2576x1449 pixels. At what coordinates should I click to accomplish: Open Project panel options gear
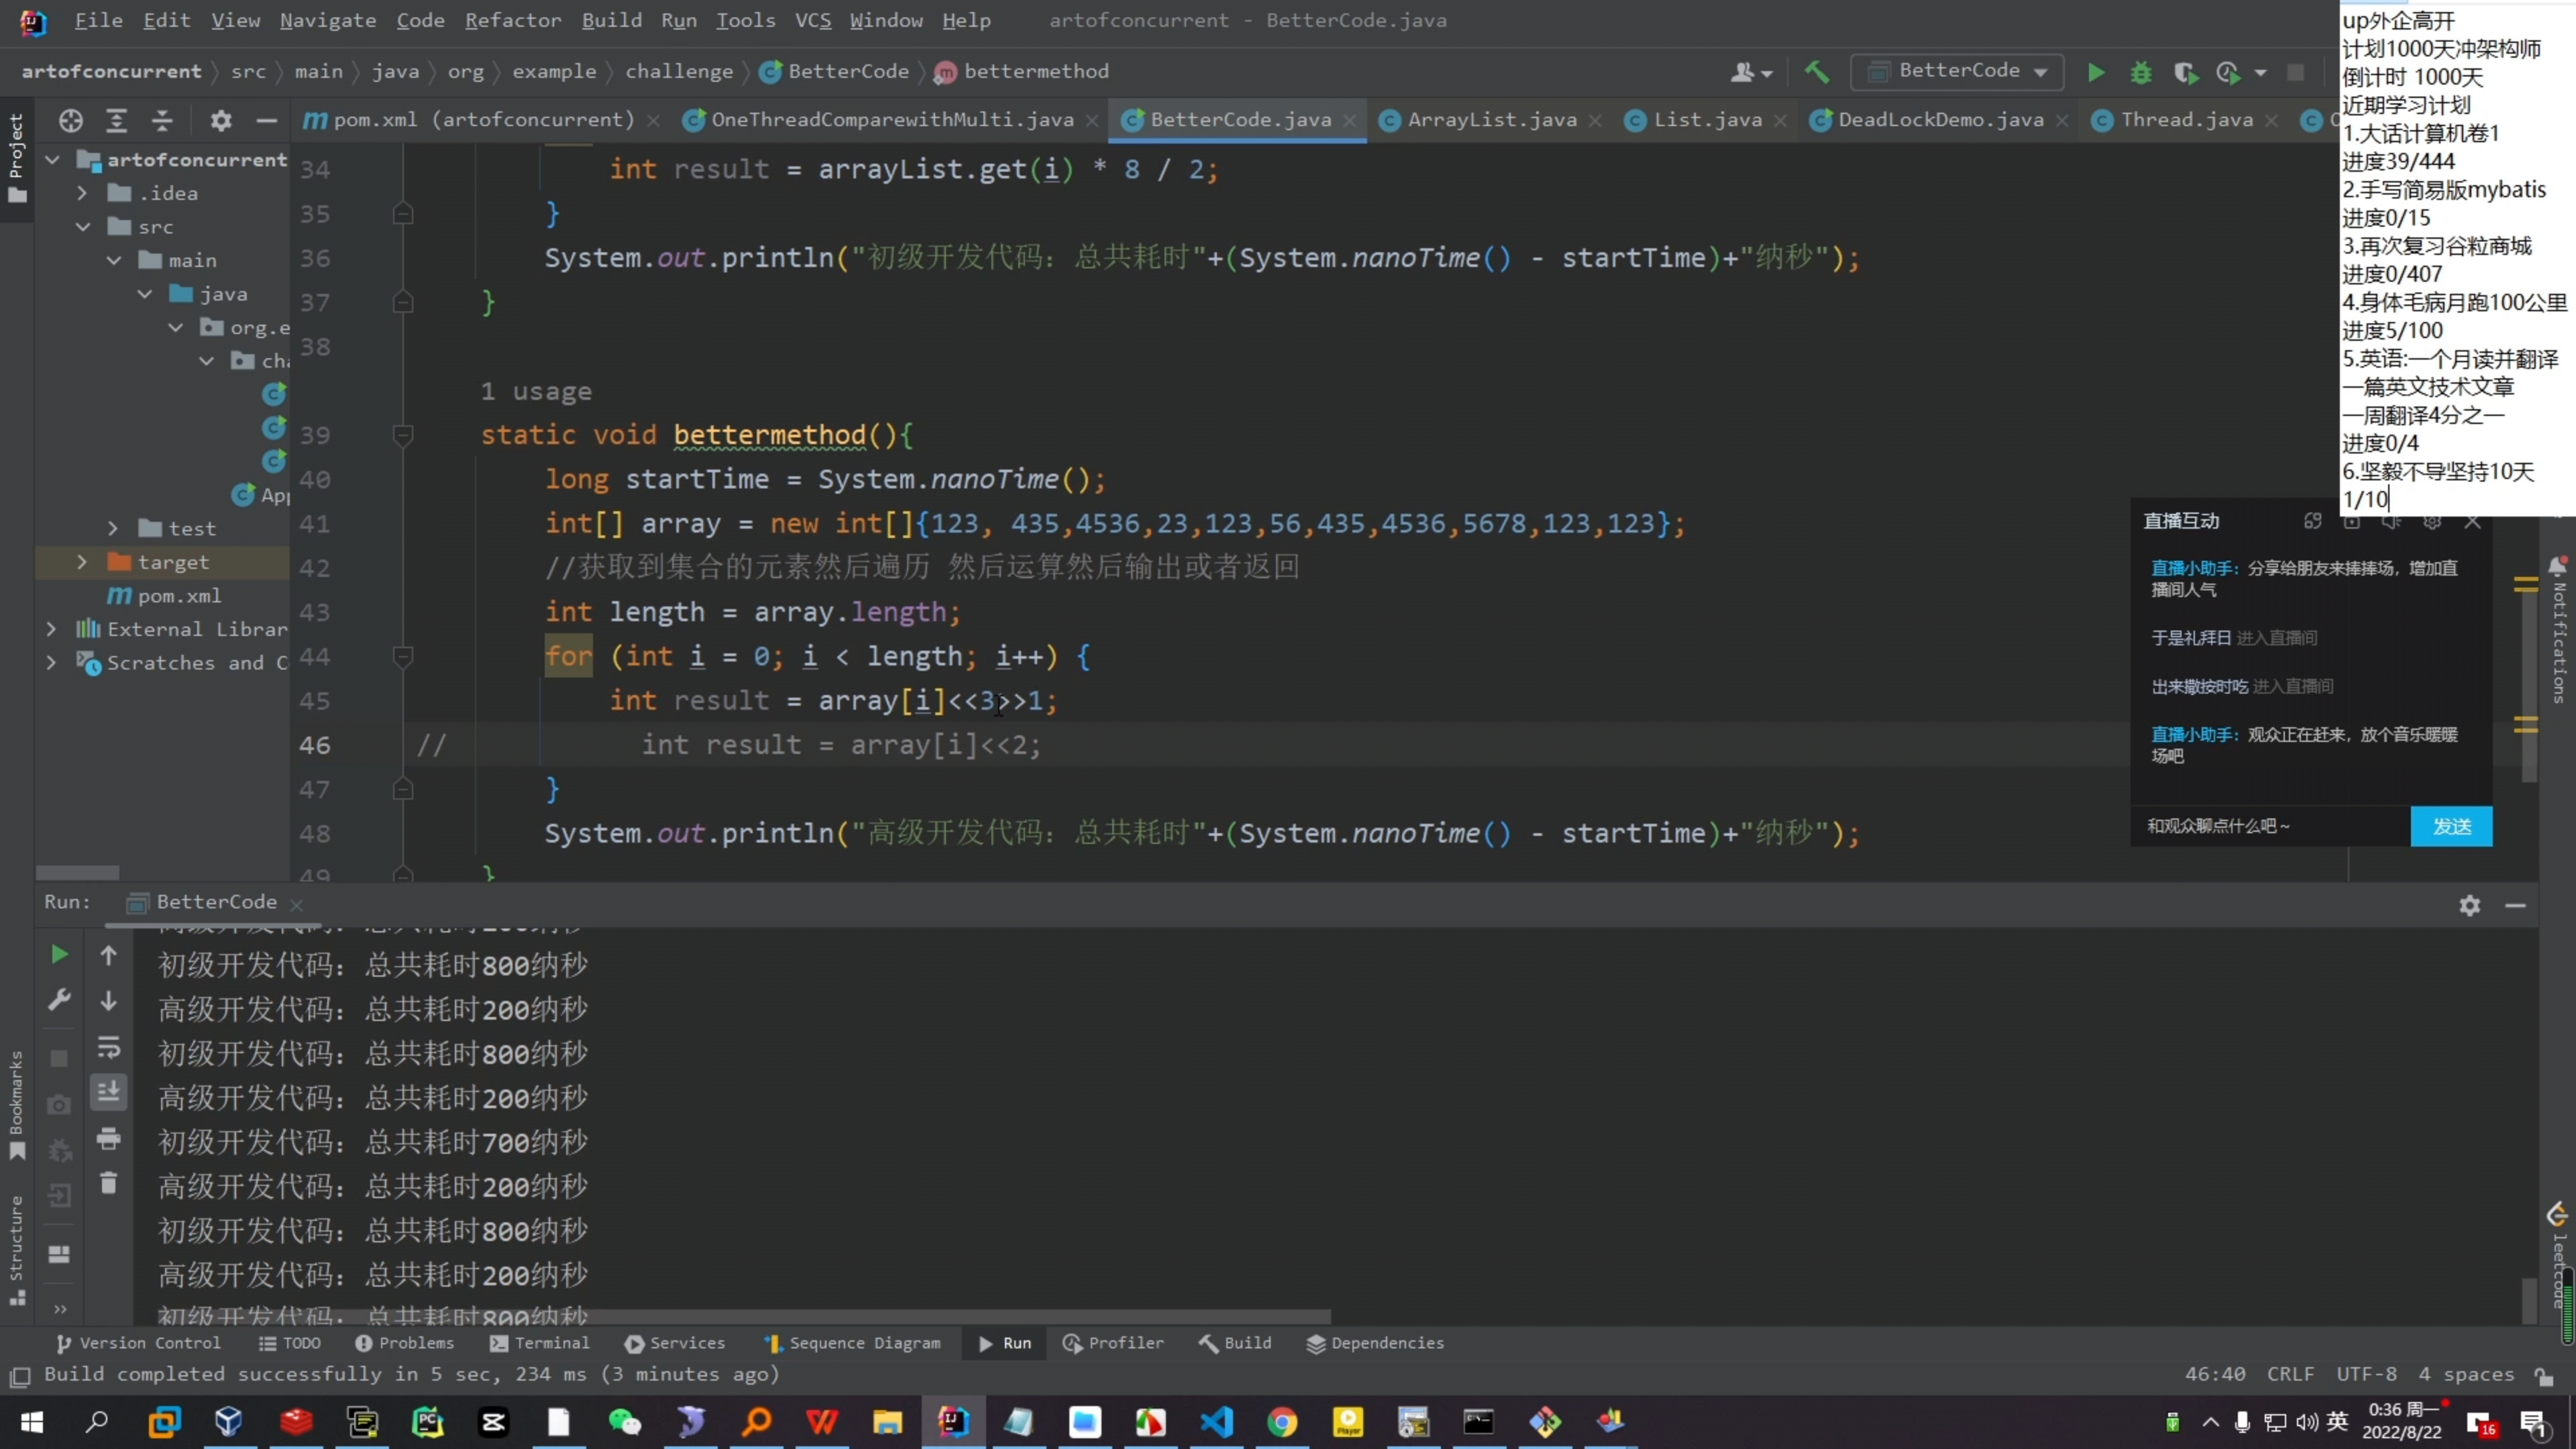220,121
